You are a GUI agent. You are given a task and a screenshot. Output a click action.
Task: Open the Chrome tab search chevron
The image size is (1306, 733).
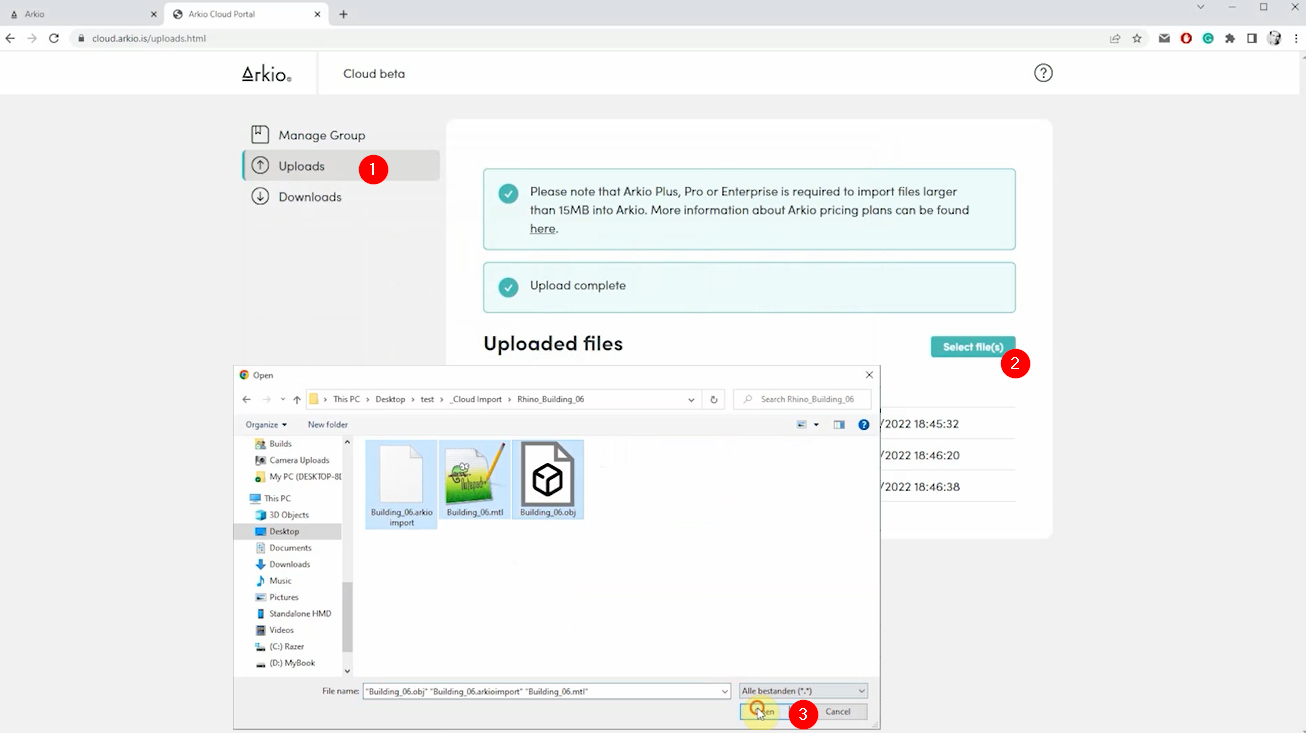pos(1201,7)
